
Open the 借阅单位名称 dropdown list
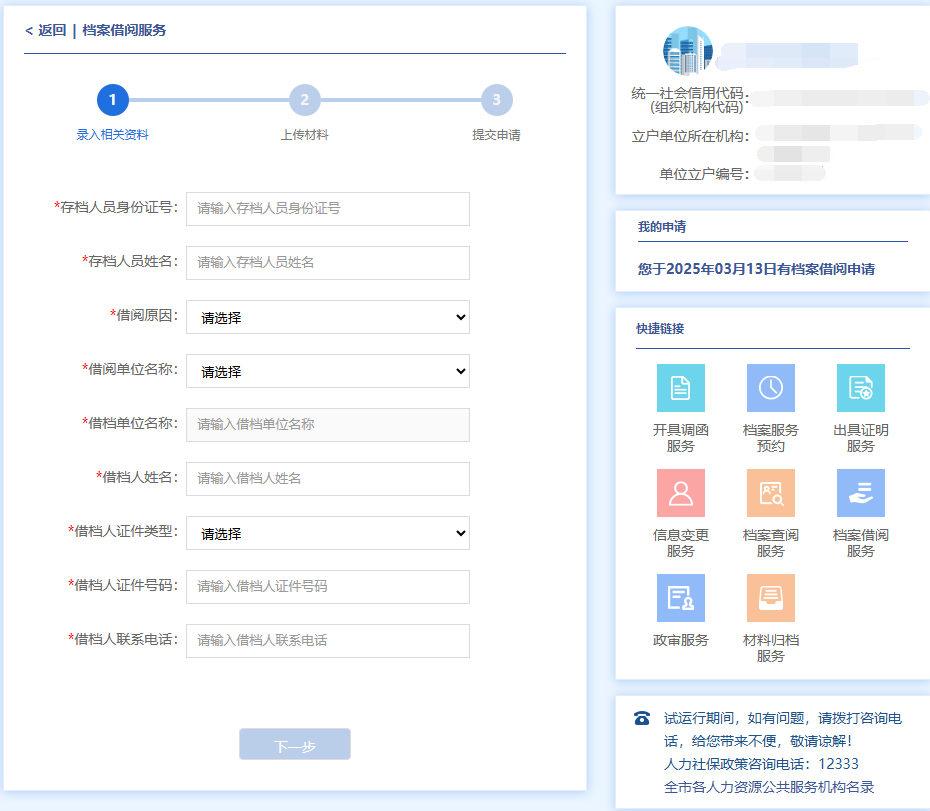[x=328, y=371]
